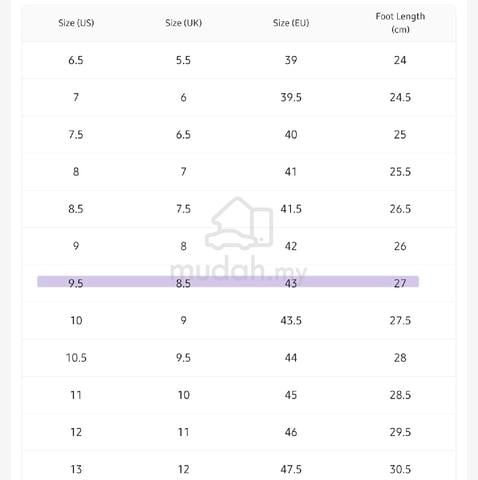Viewport: 478px width, 480px height.
Task: Select US size 10.5 cell
Action: [x=76, y=358]
